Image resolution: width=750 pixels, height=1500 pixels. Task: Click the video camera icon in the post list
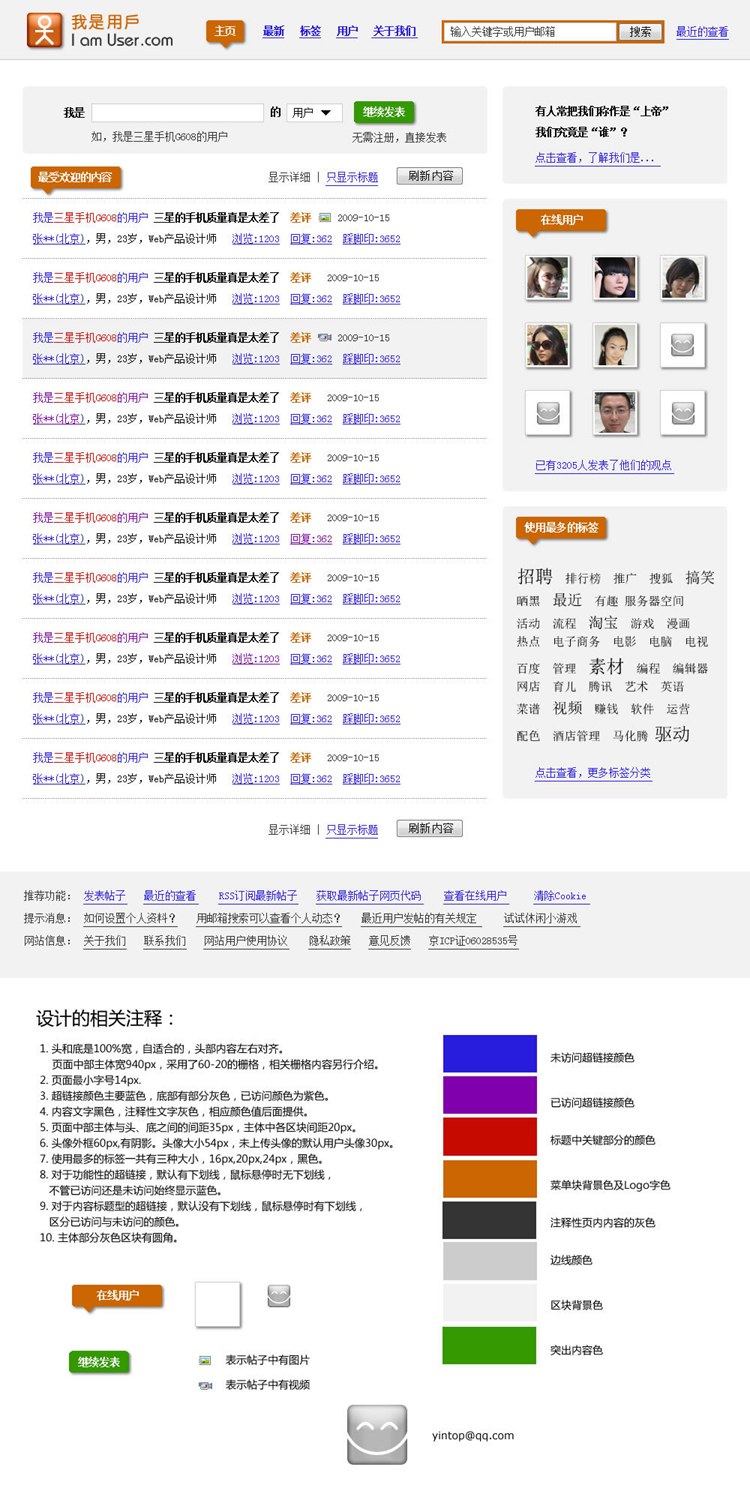point(324,337)
